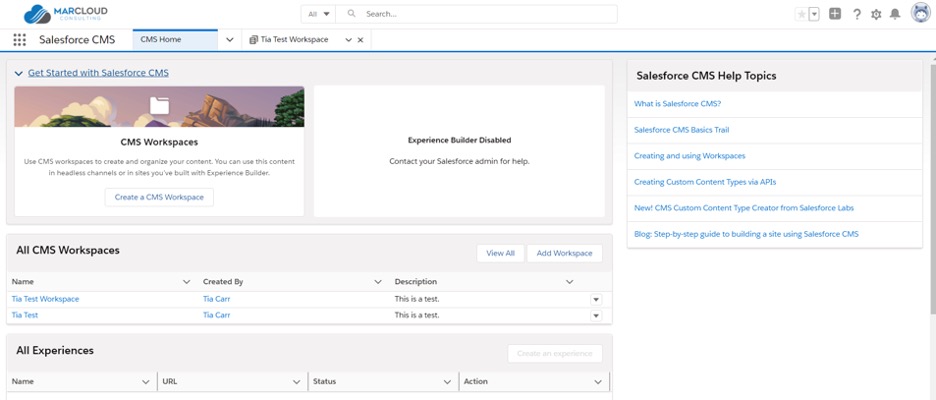Open the Name column menu in workspaces

pos(187,282)
